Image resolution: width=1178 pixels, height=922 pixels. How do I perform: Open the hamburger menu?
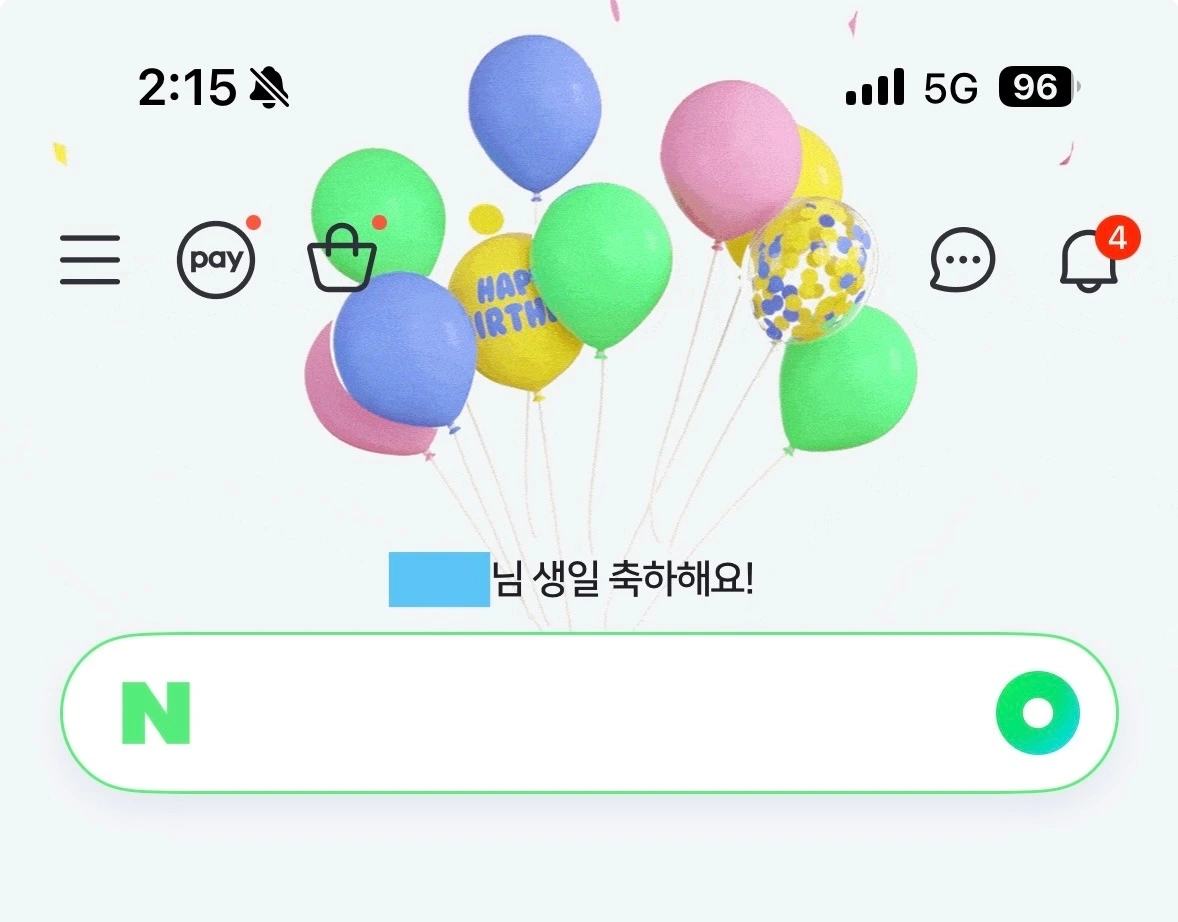click(x=90, y=259)
